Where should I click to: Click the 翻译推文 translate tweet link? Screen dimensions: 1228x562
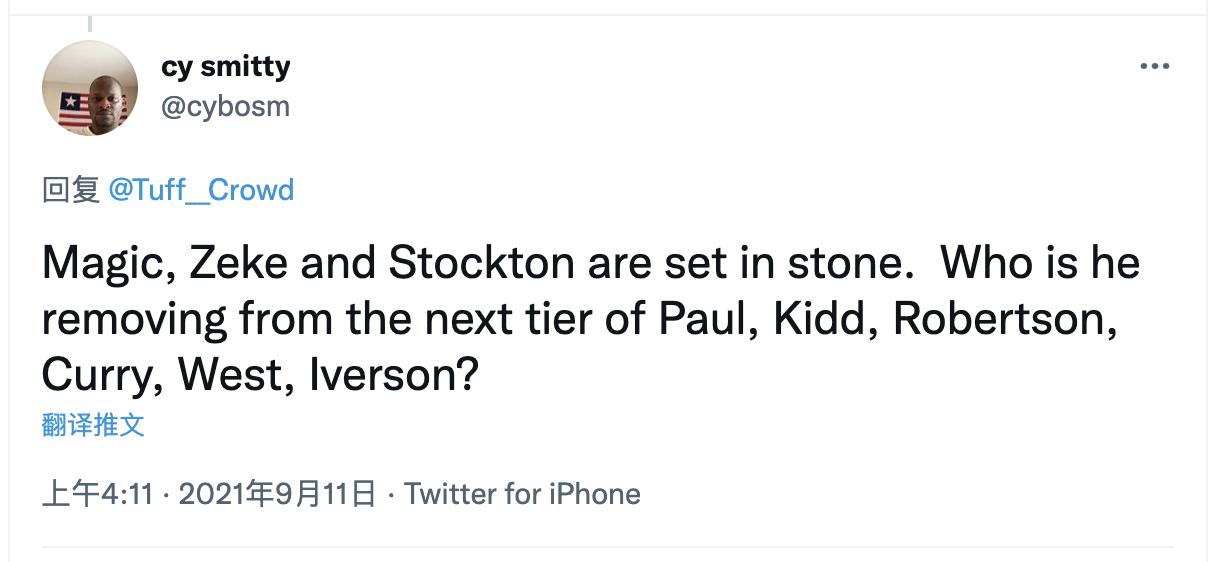coord(93,425)
